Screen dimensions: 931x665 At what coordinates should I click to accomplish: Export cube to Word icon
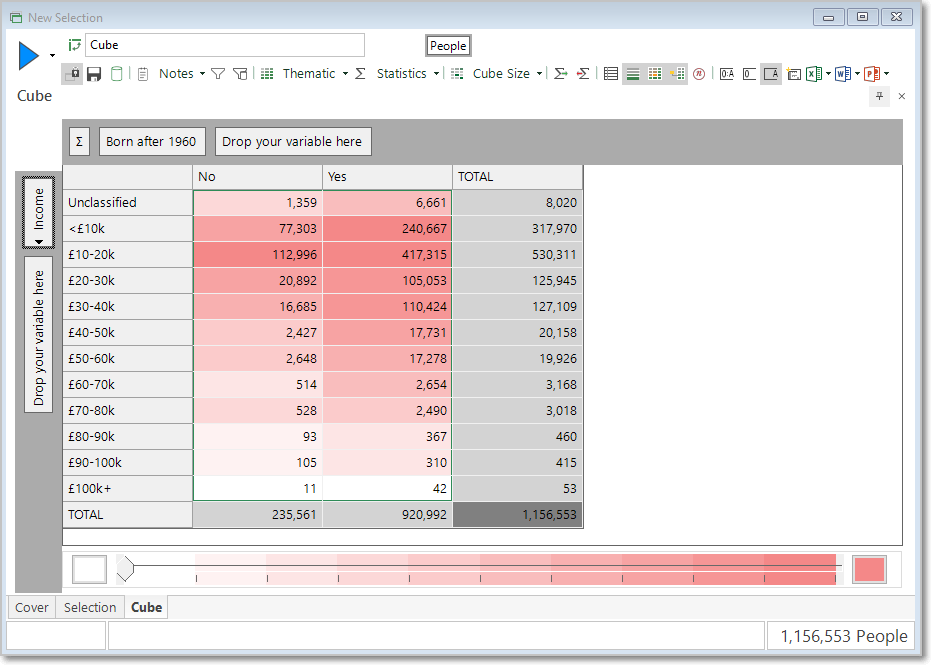pyautogui.click(x=843, y=74)
